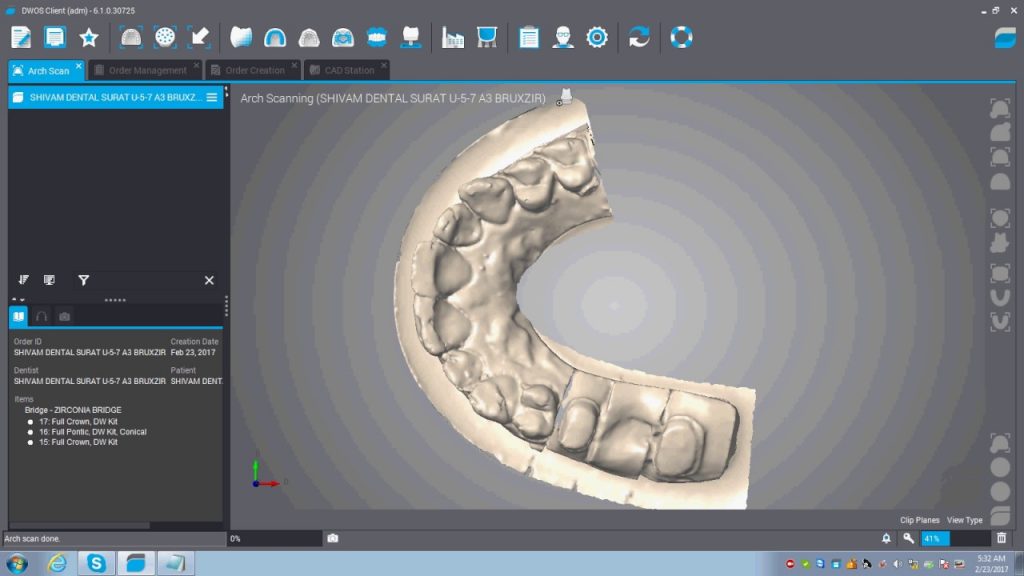The width and height of the screenshot is (1024, 576).
Task: Click the star favorites icon in toolbar
Action: (89, 38)
